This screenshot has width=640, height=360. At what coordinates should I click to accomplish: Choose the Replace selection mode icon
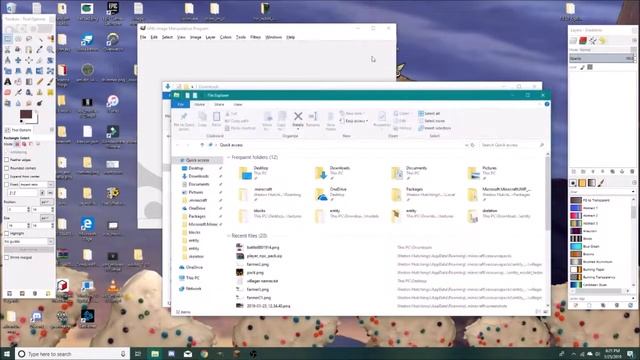click(18, 144)
